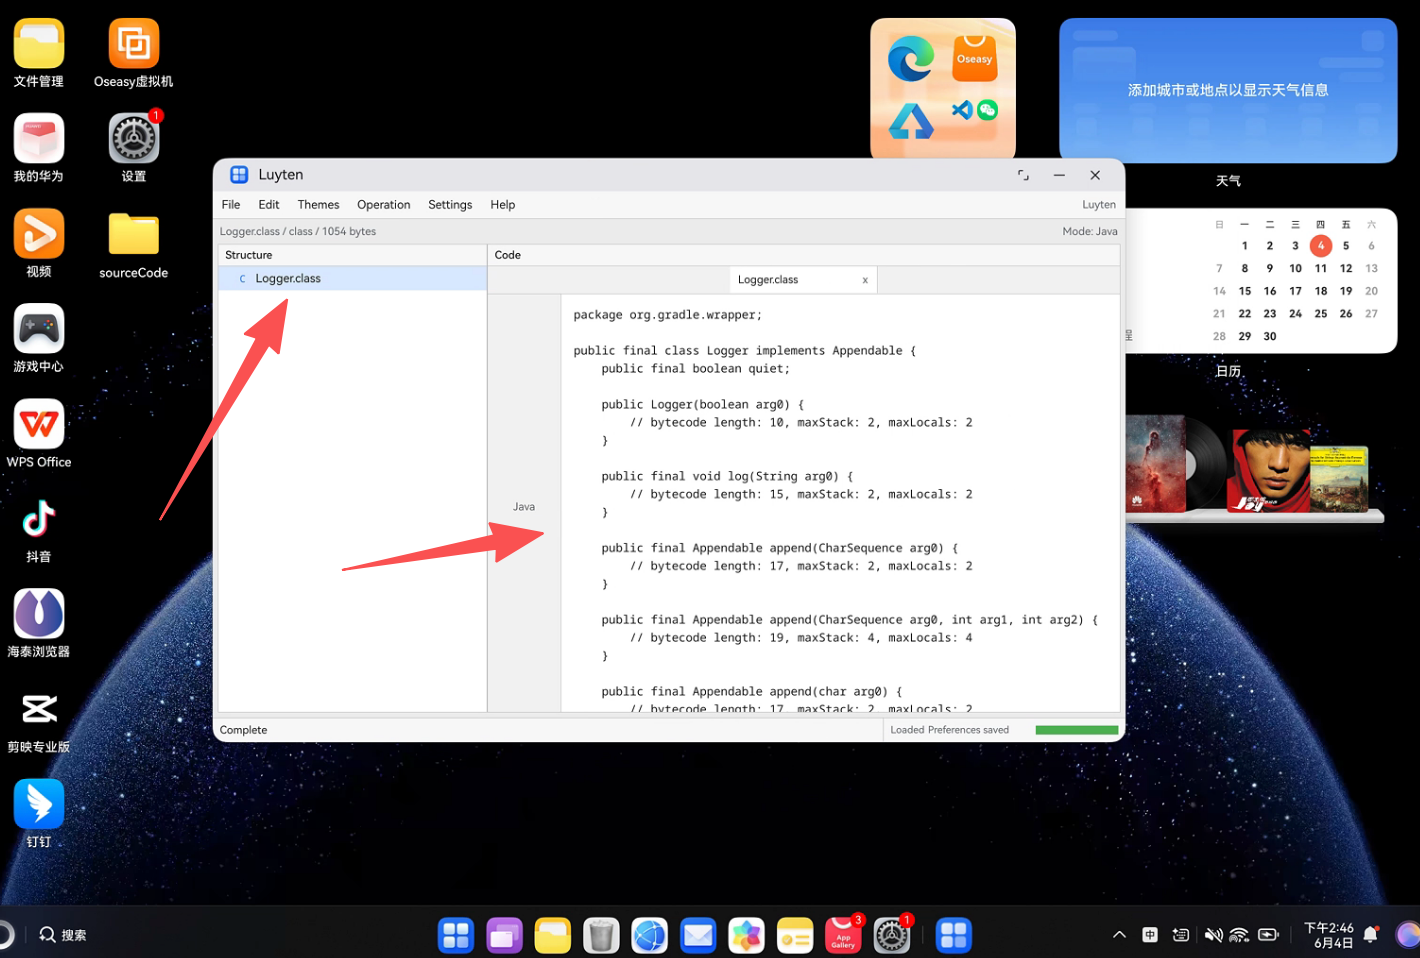
Task: Select date 4 in calendar widget
Action: point(1320,245)
